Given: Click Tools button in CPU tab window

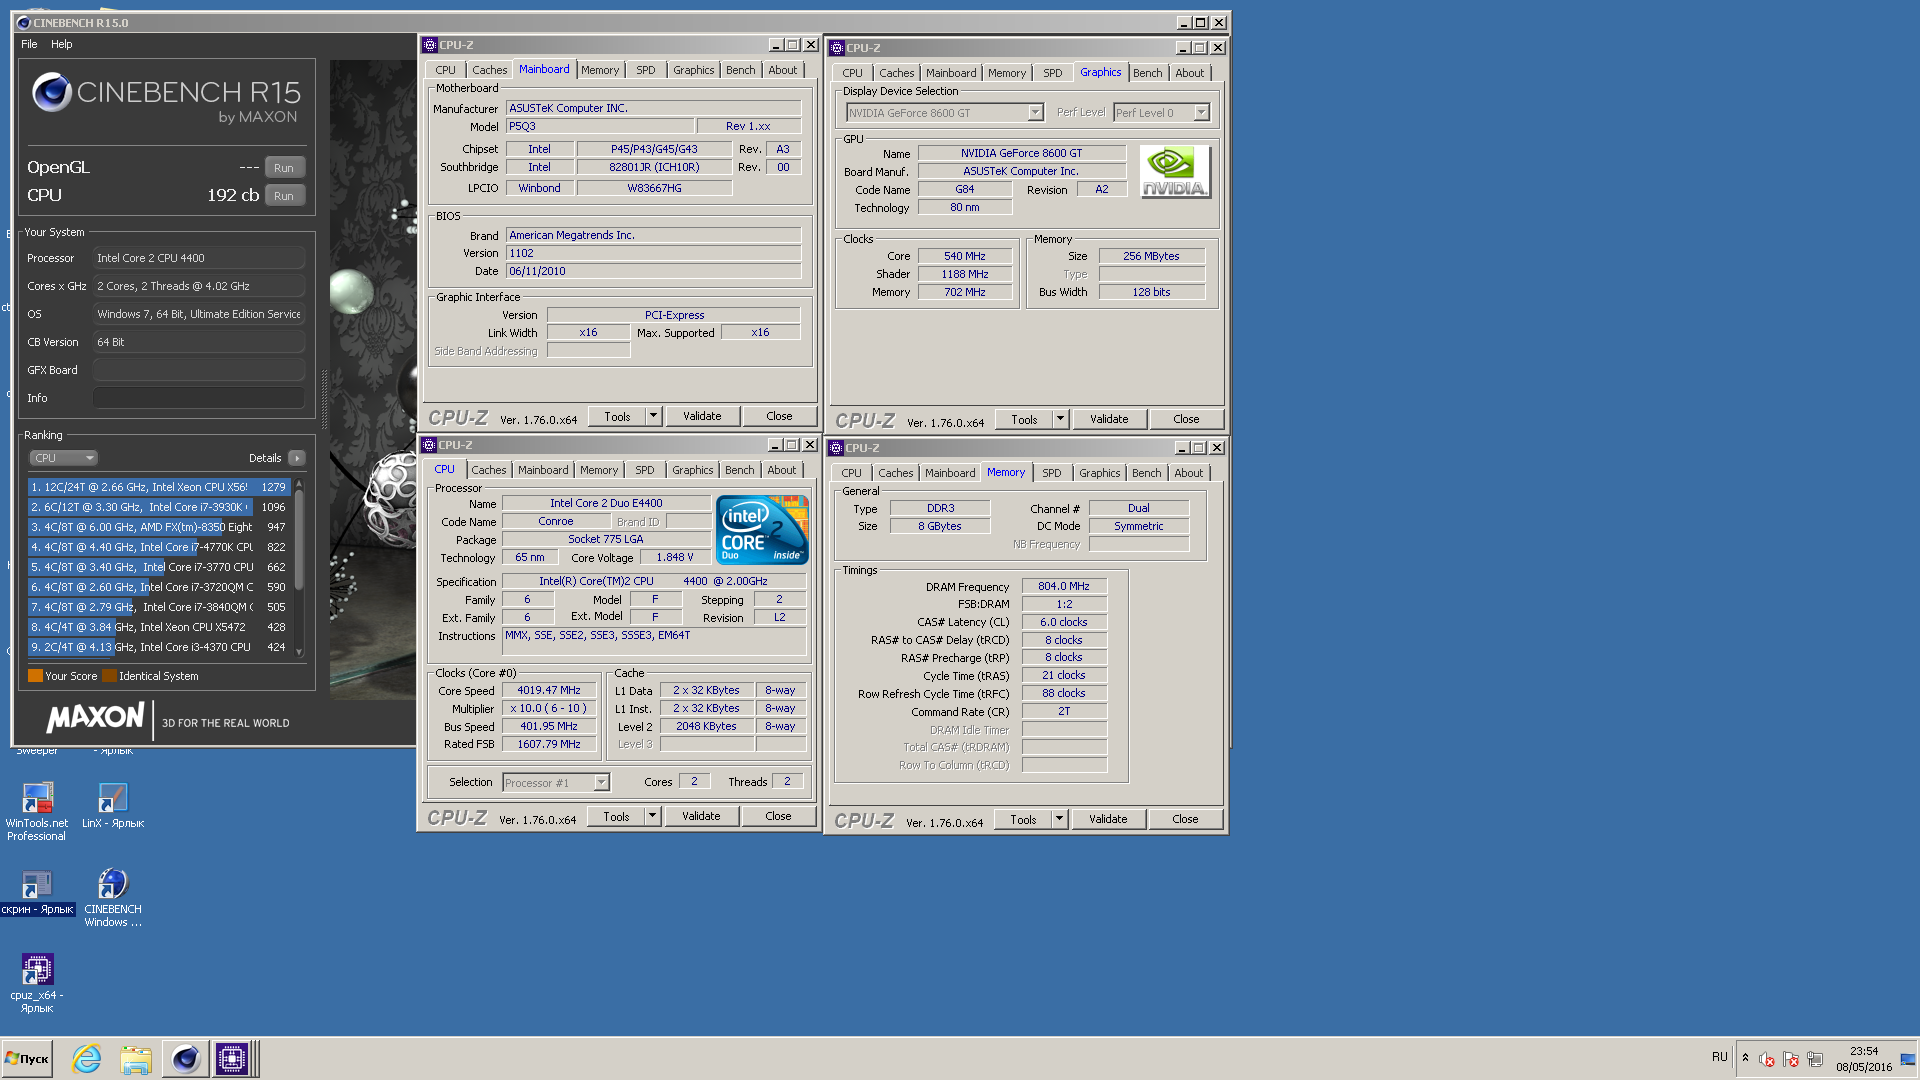Looking at the screenshot, I should [616, 816].
